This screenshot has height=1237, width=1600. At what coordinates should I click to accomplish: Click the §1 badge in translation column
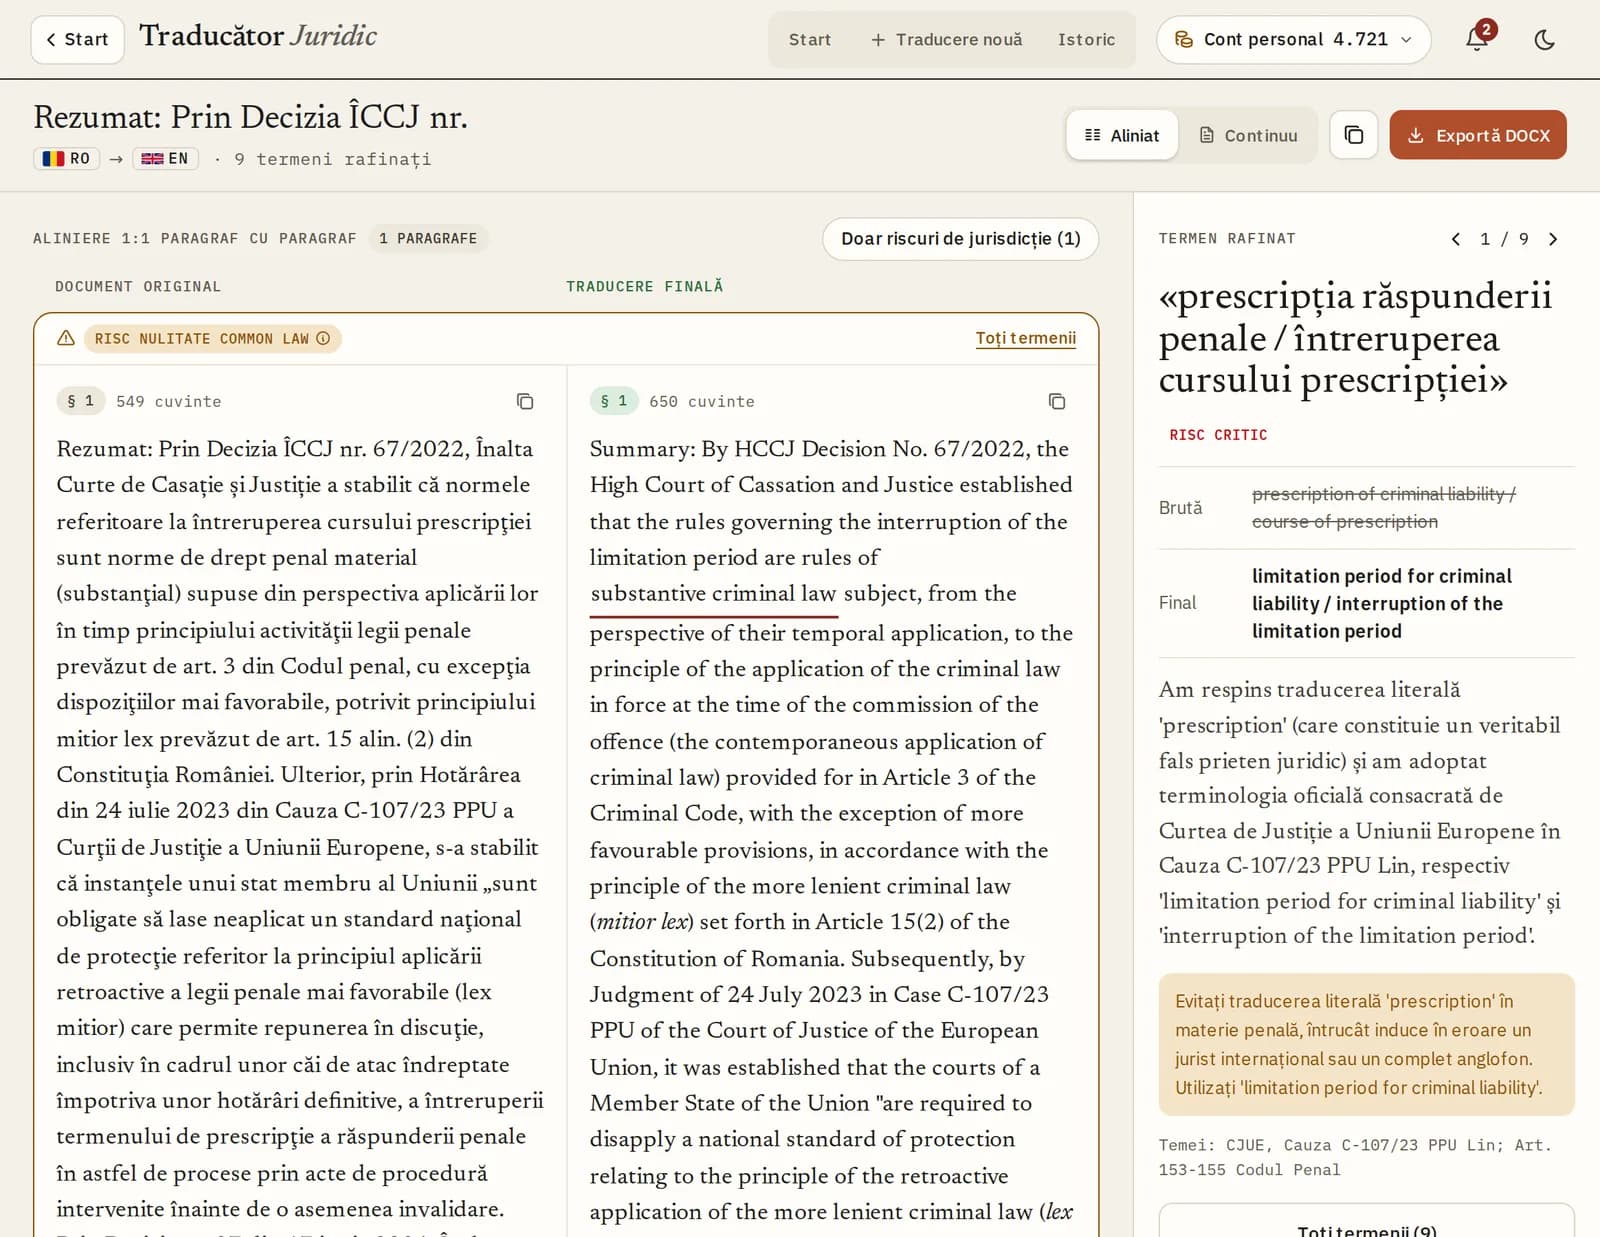[613, 401]
